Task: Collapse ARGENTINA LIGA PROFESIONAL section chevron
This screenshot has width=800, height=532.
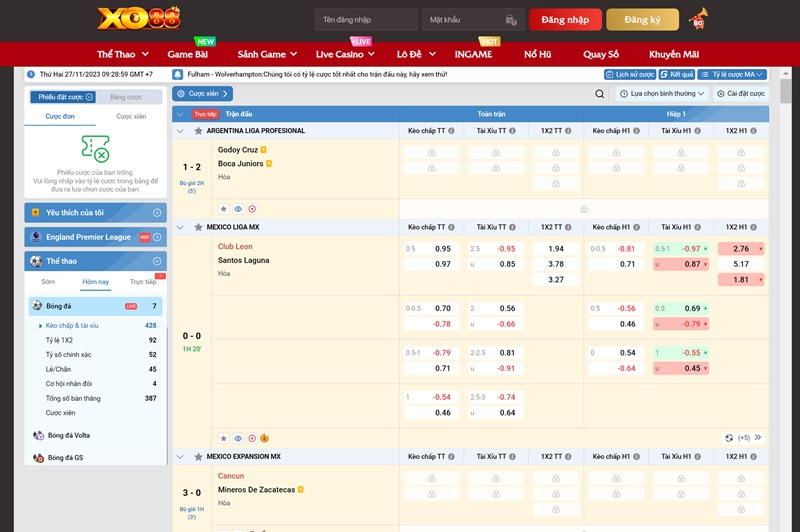Action: 180,131
